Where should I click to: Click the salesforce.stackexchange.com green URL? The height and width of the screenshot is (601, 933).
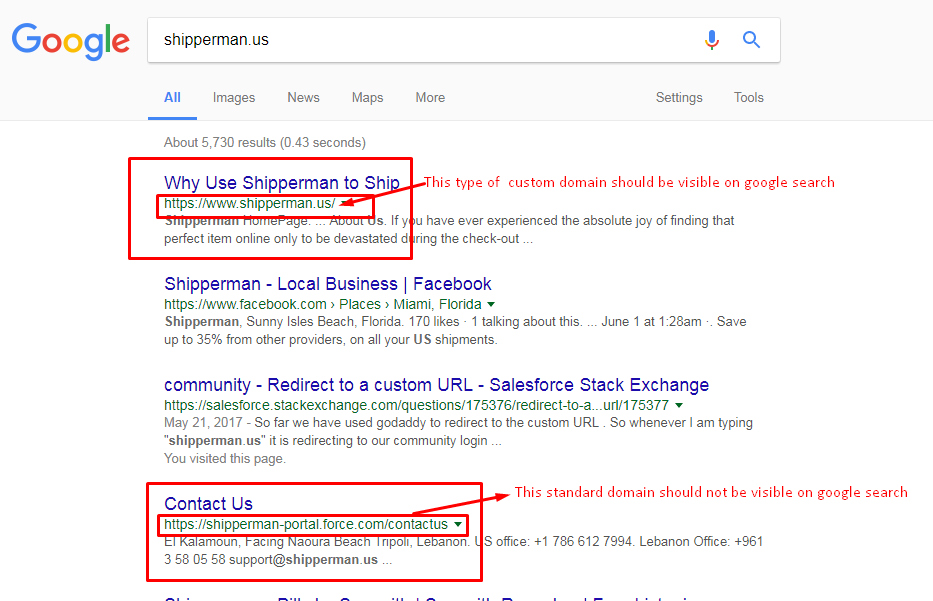[x=417, y=406]
